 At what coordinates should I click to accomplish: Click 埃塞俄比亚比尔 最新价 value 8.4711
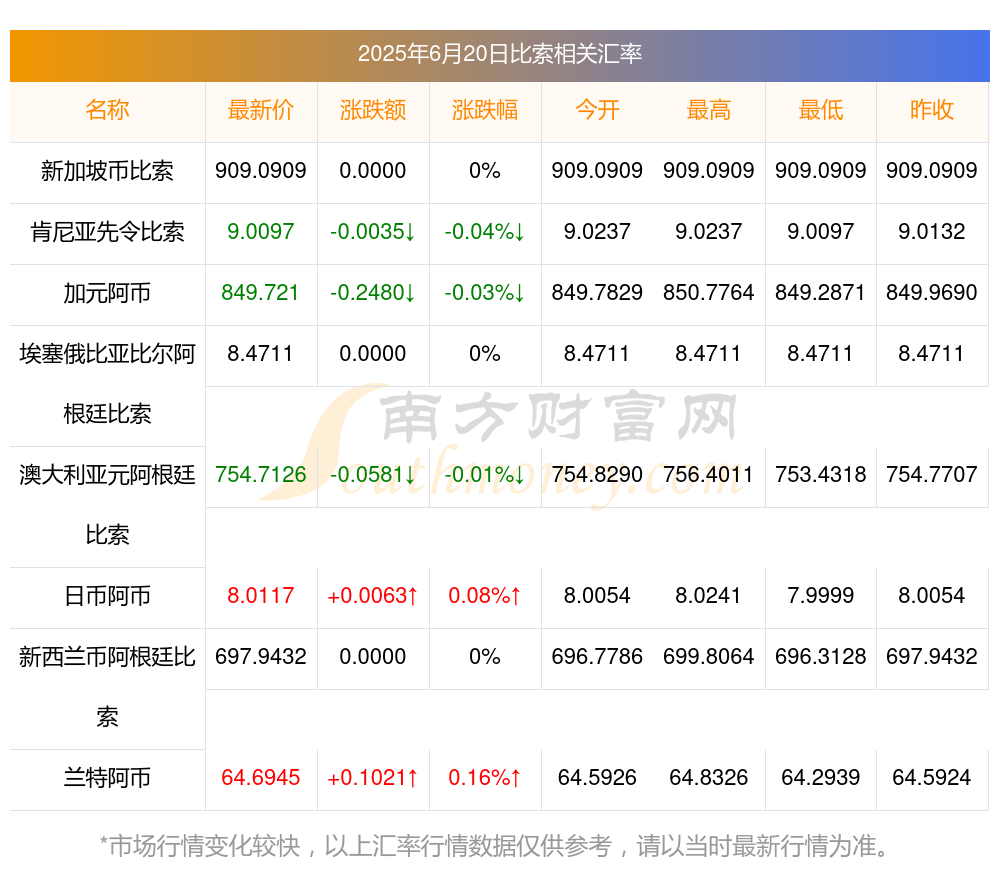[x=261, y=353]
